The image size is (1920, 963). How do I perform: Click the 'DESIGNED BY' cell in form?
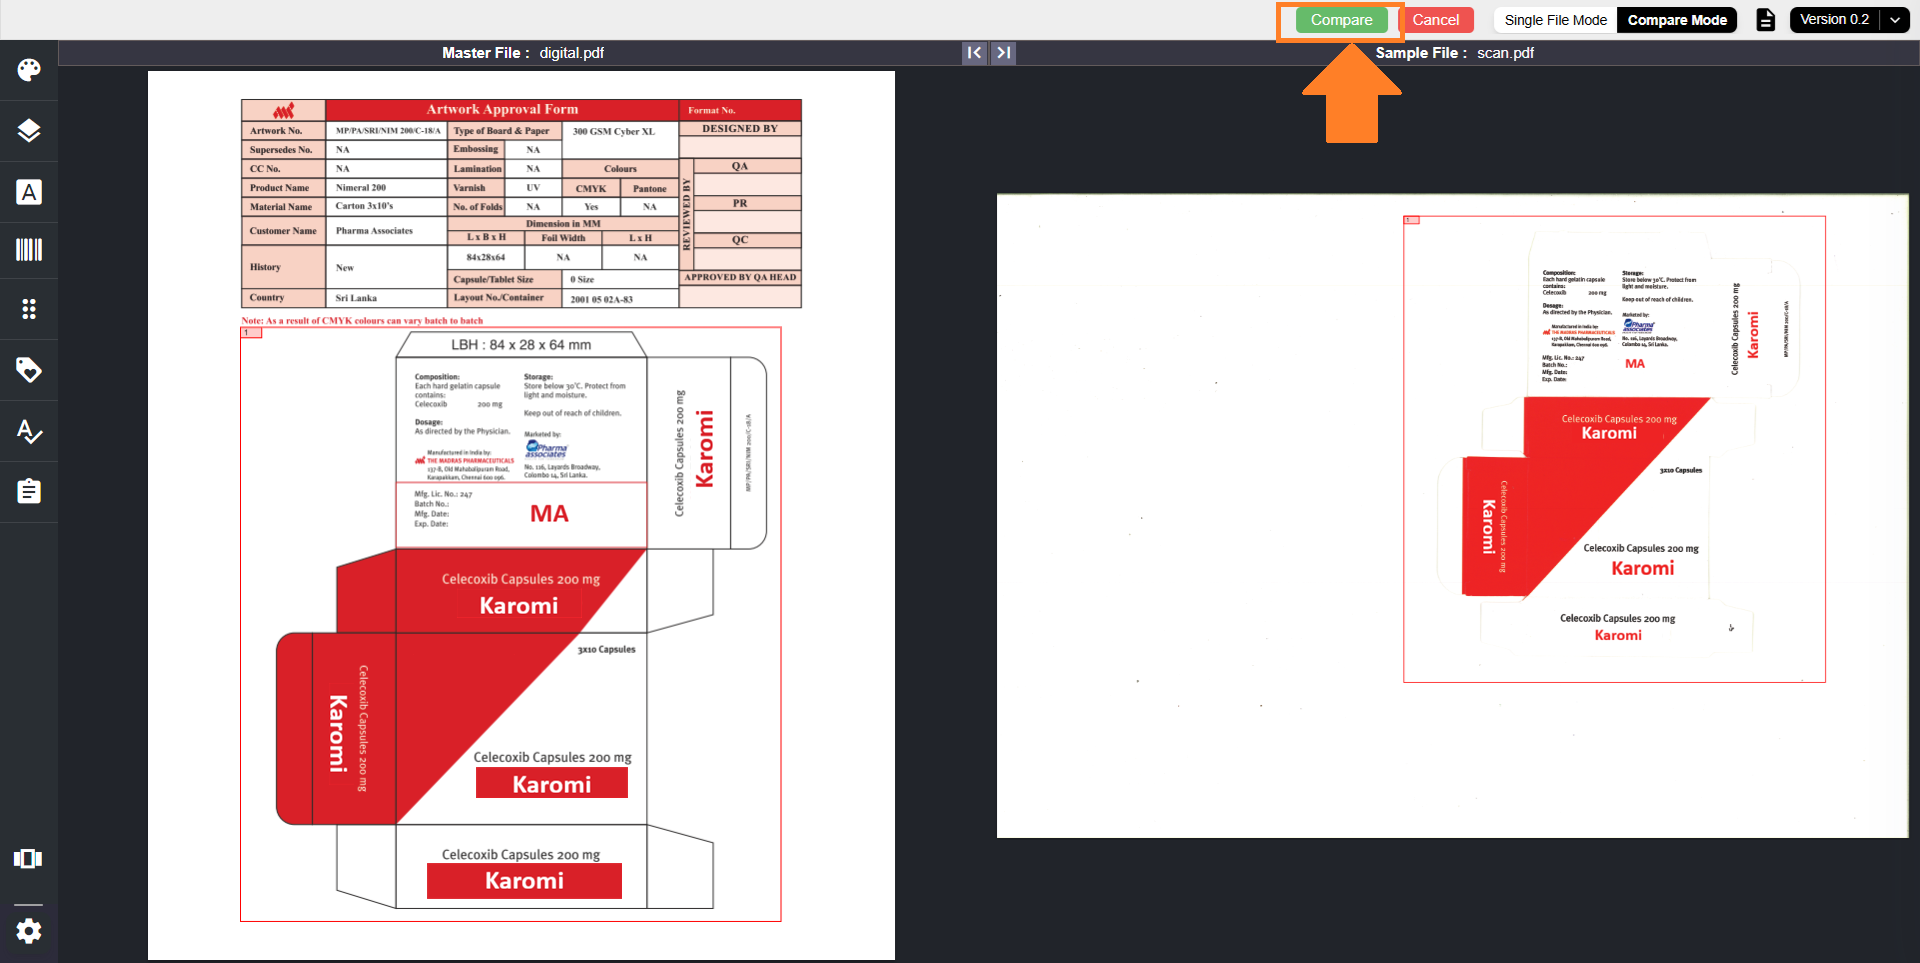click(x=740, y=129)
